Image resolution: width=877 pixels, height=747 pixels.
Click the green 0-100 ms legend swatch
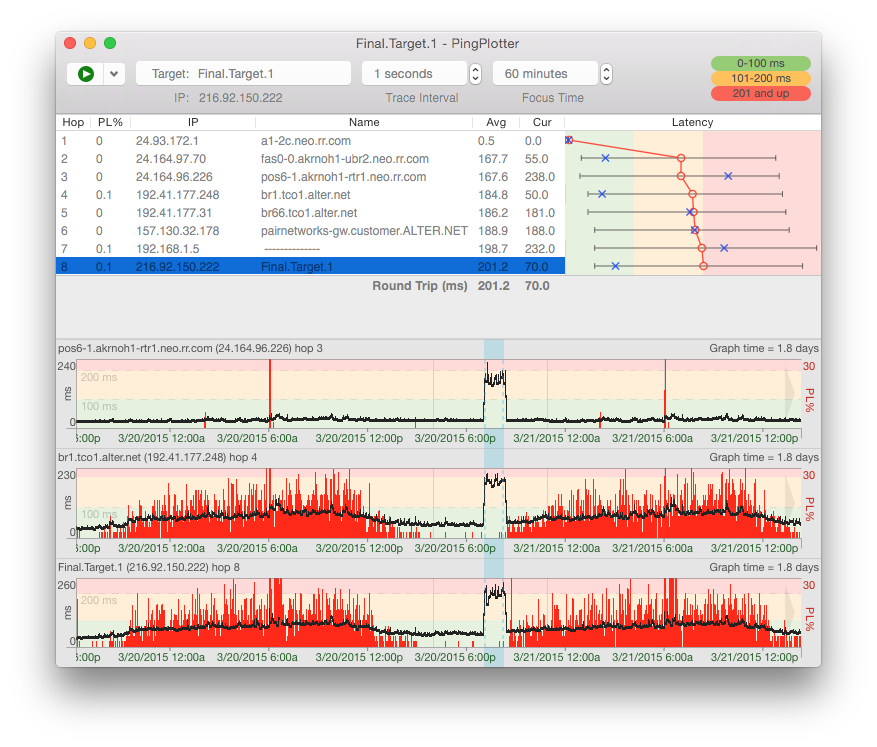coord(760,63)
